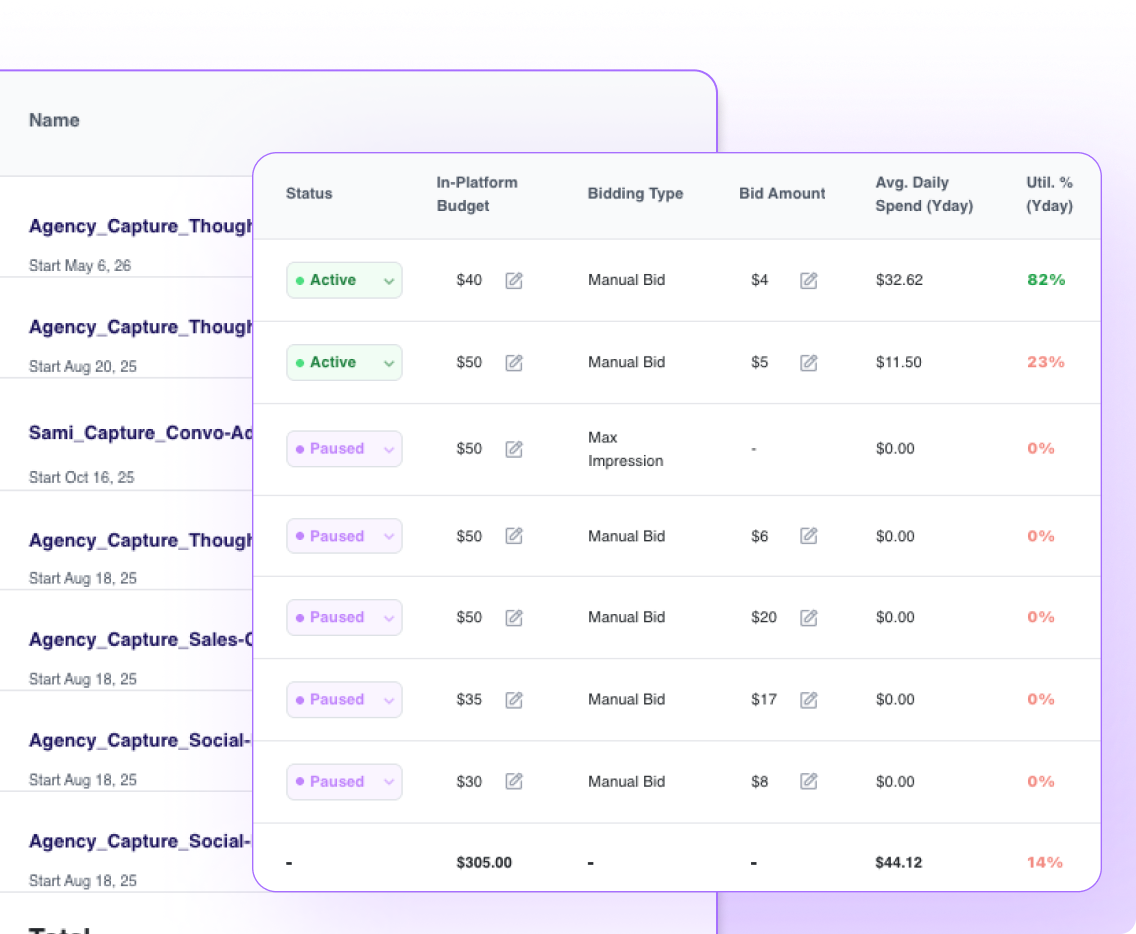1136x934 pixels.
Task: Open Paused status dropdown for Max Impression row
Action: (x=344, y=449)
